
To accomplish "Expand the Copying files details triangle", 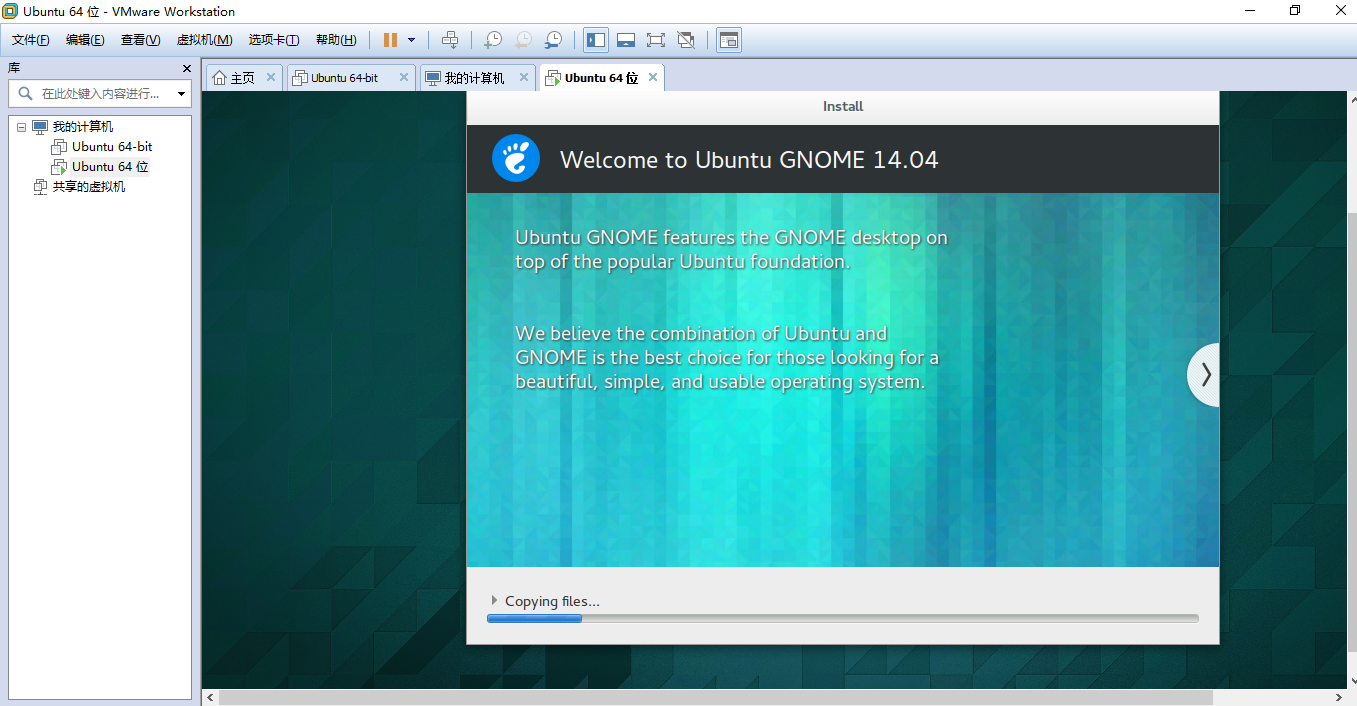I will [494, 600].
